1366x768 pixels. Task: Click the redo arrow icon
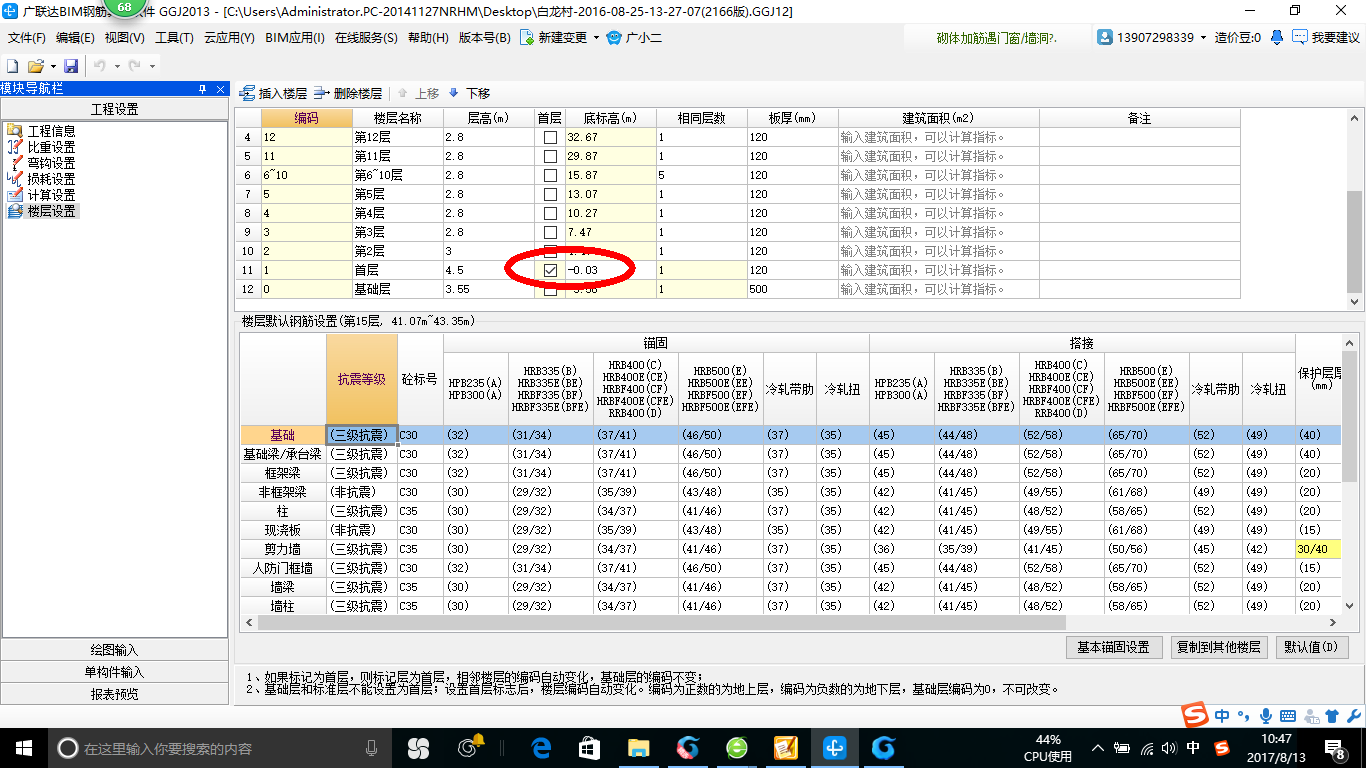[135, 65]
